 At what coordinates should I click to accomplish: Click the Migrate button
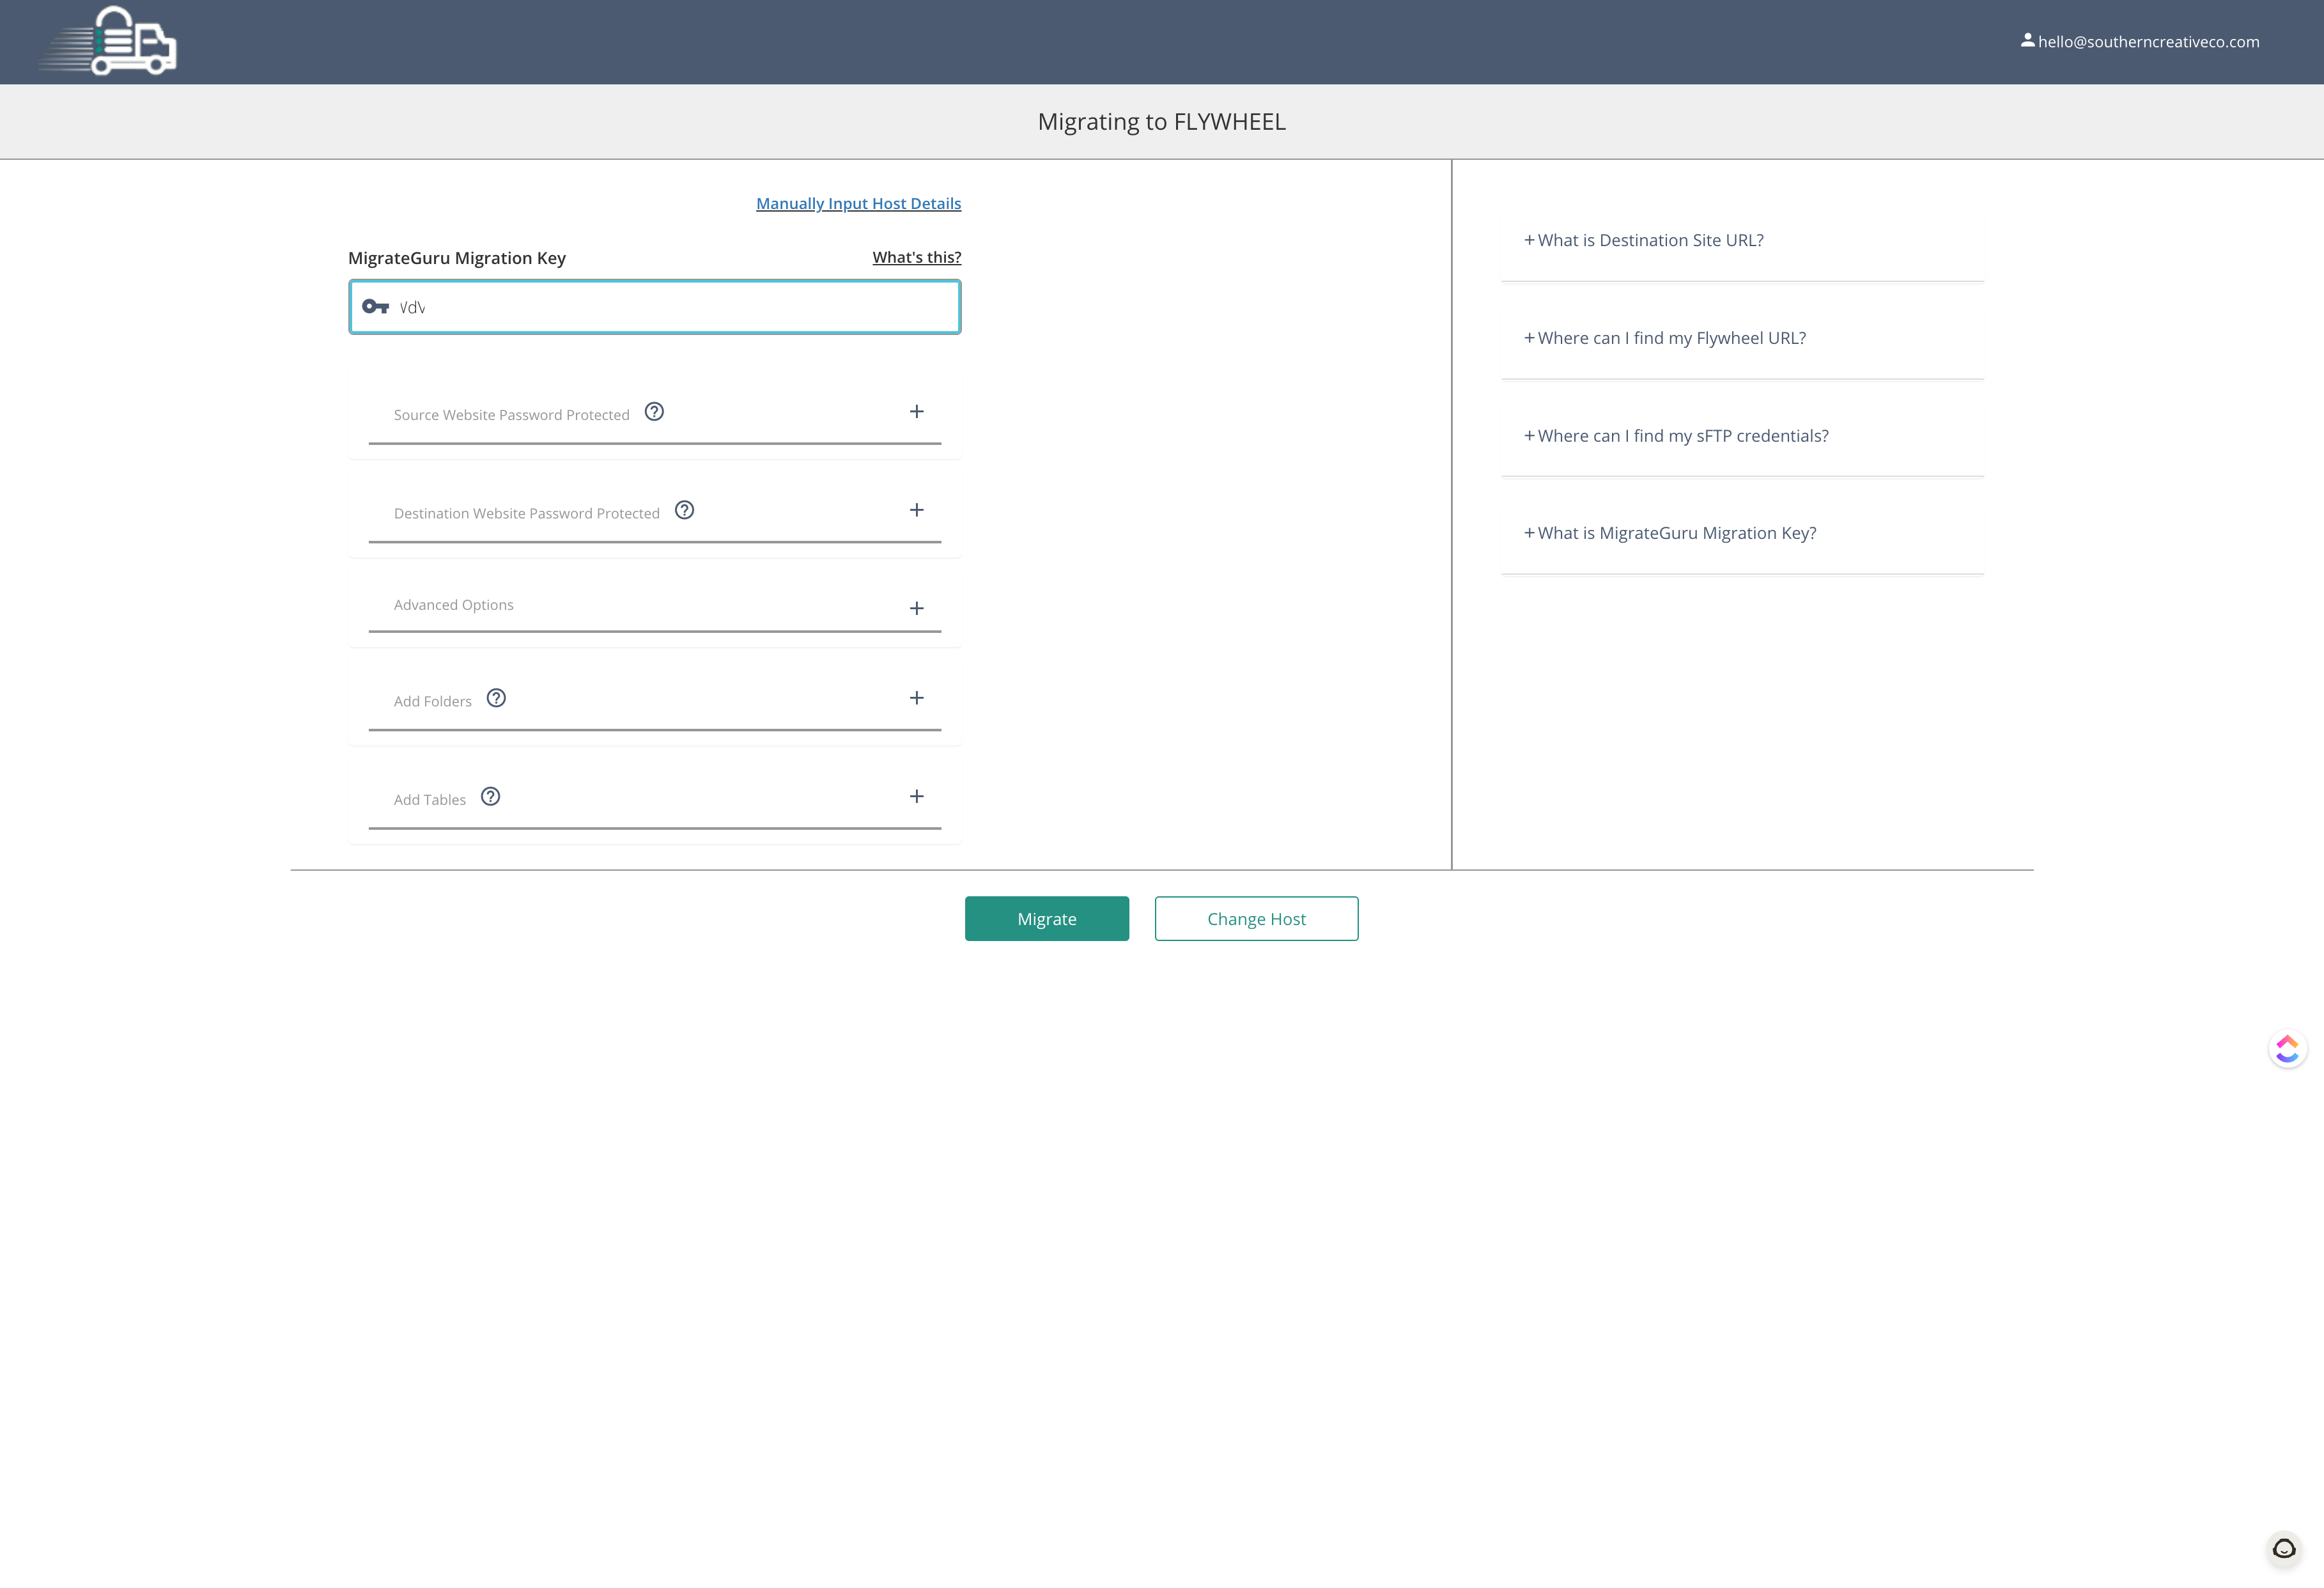(x=1047, y=919)
